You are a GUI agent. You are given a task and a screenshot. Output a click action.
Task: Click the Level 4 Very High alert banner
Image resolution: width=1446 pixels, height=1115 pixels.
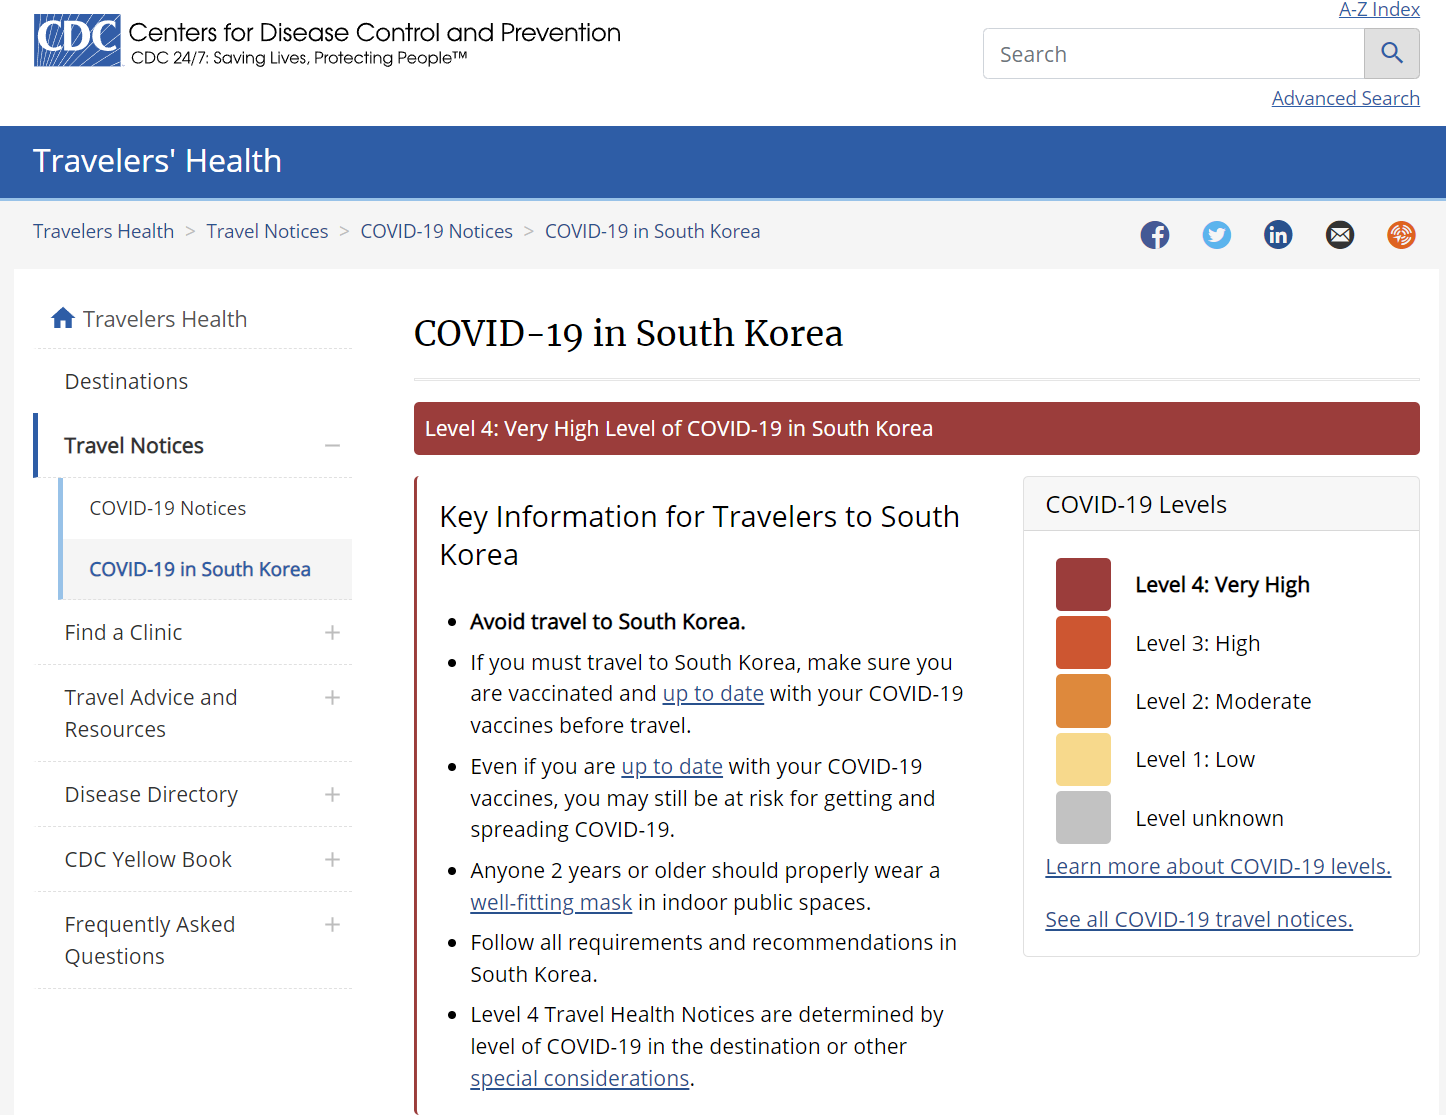tap(917, 428)
